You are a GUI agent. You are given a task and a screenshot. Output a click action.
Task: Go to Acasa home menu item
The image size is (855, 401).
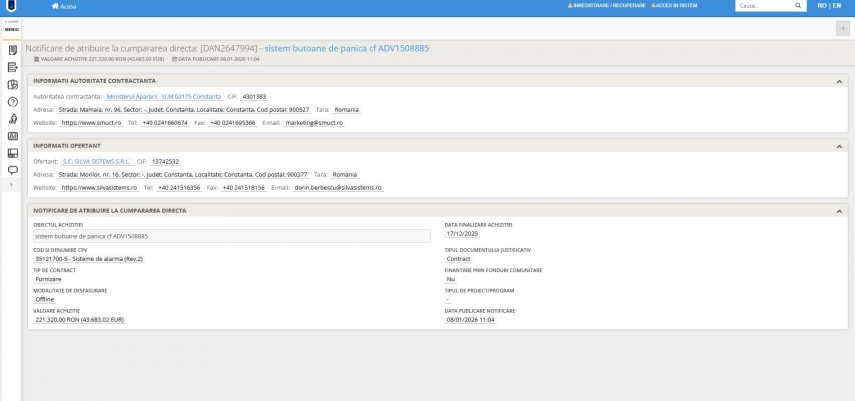pos(66,6)
